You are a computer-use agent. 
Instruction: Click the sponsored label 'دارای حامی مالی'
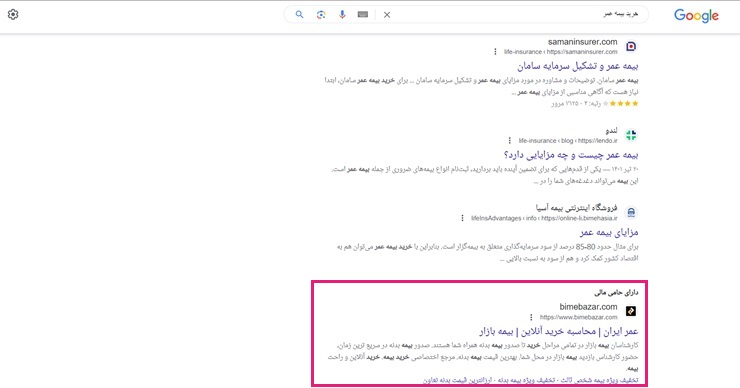point(616,293)
